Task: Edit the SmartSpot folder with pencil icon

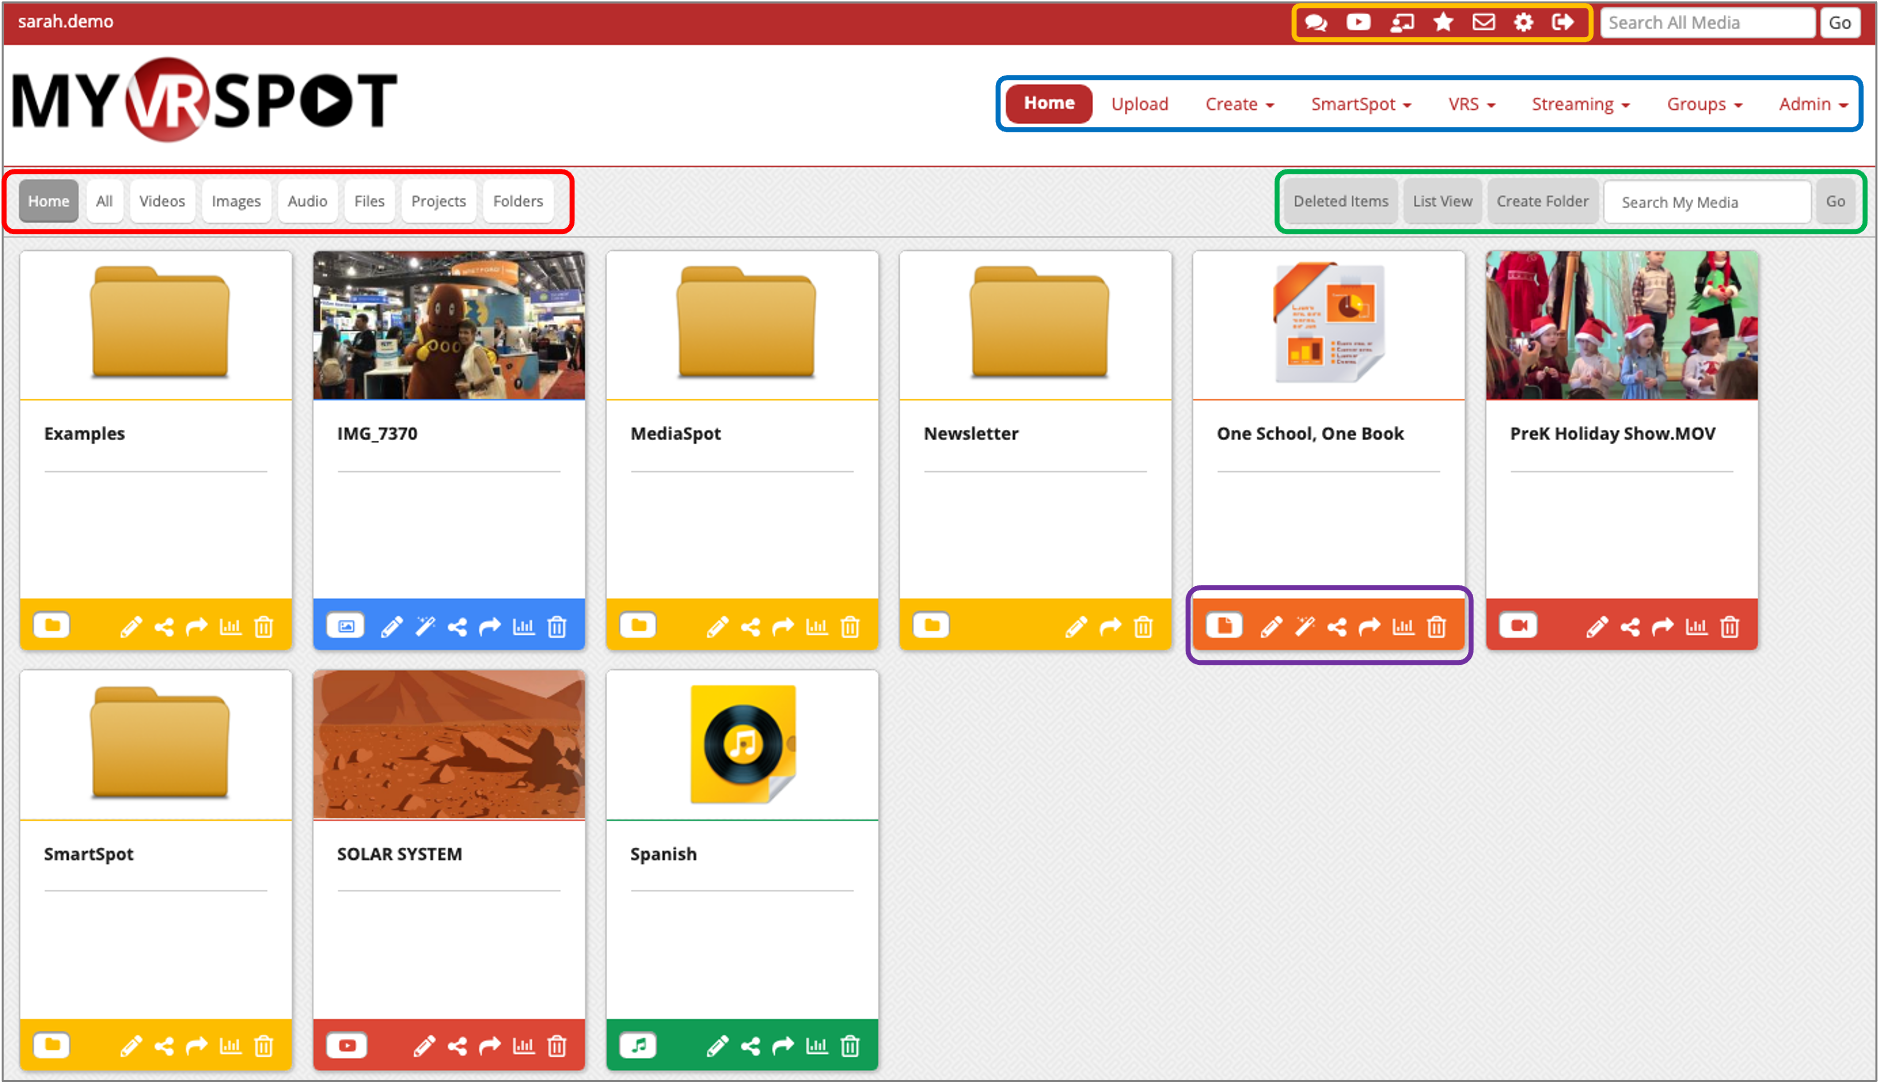Action: click(131, 1046)
